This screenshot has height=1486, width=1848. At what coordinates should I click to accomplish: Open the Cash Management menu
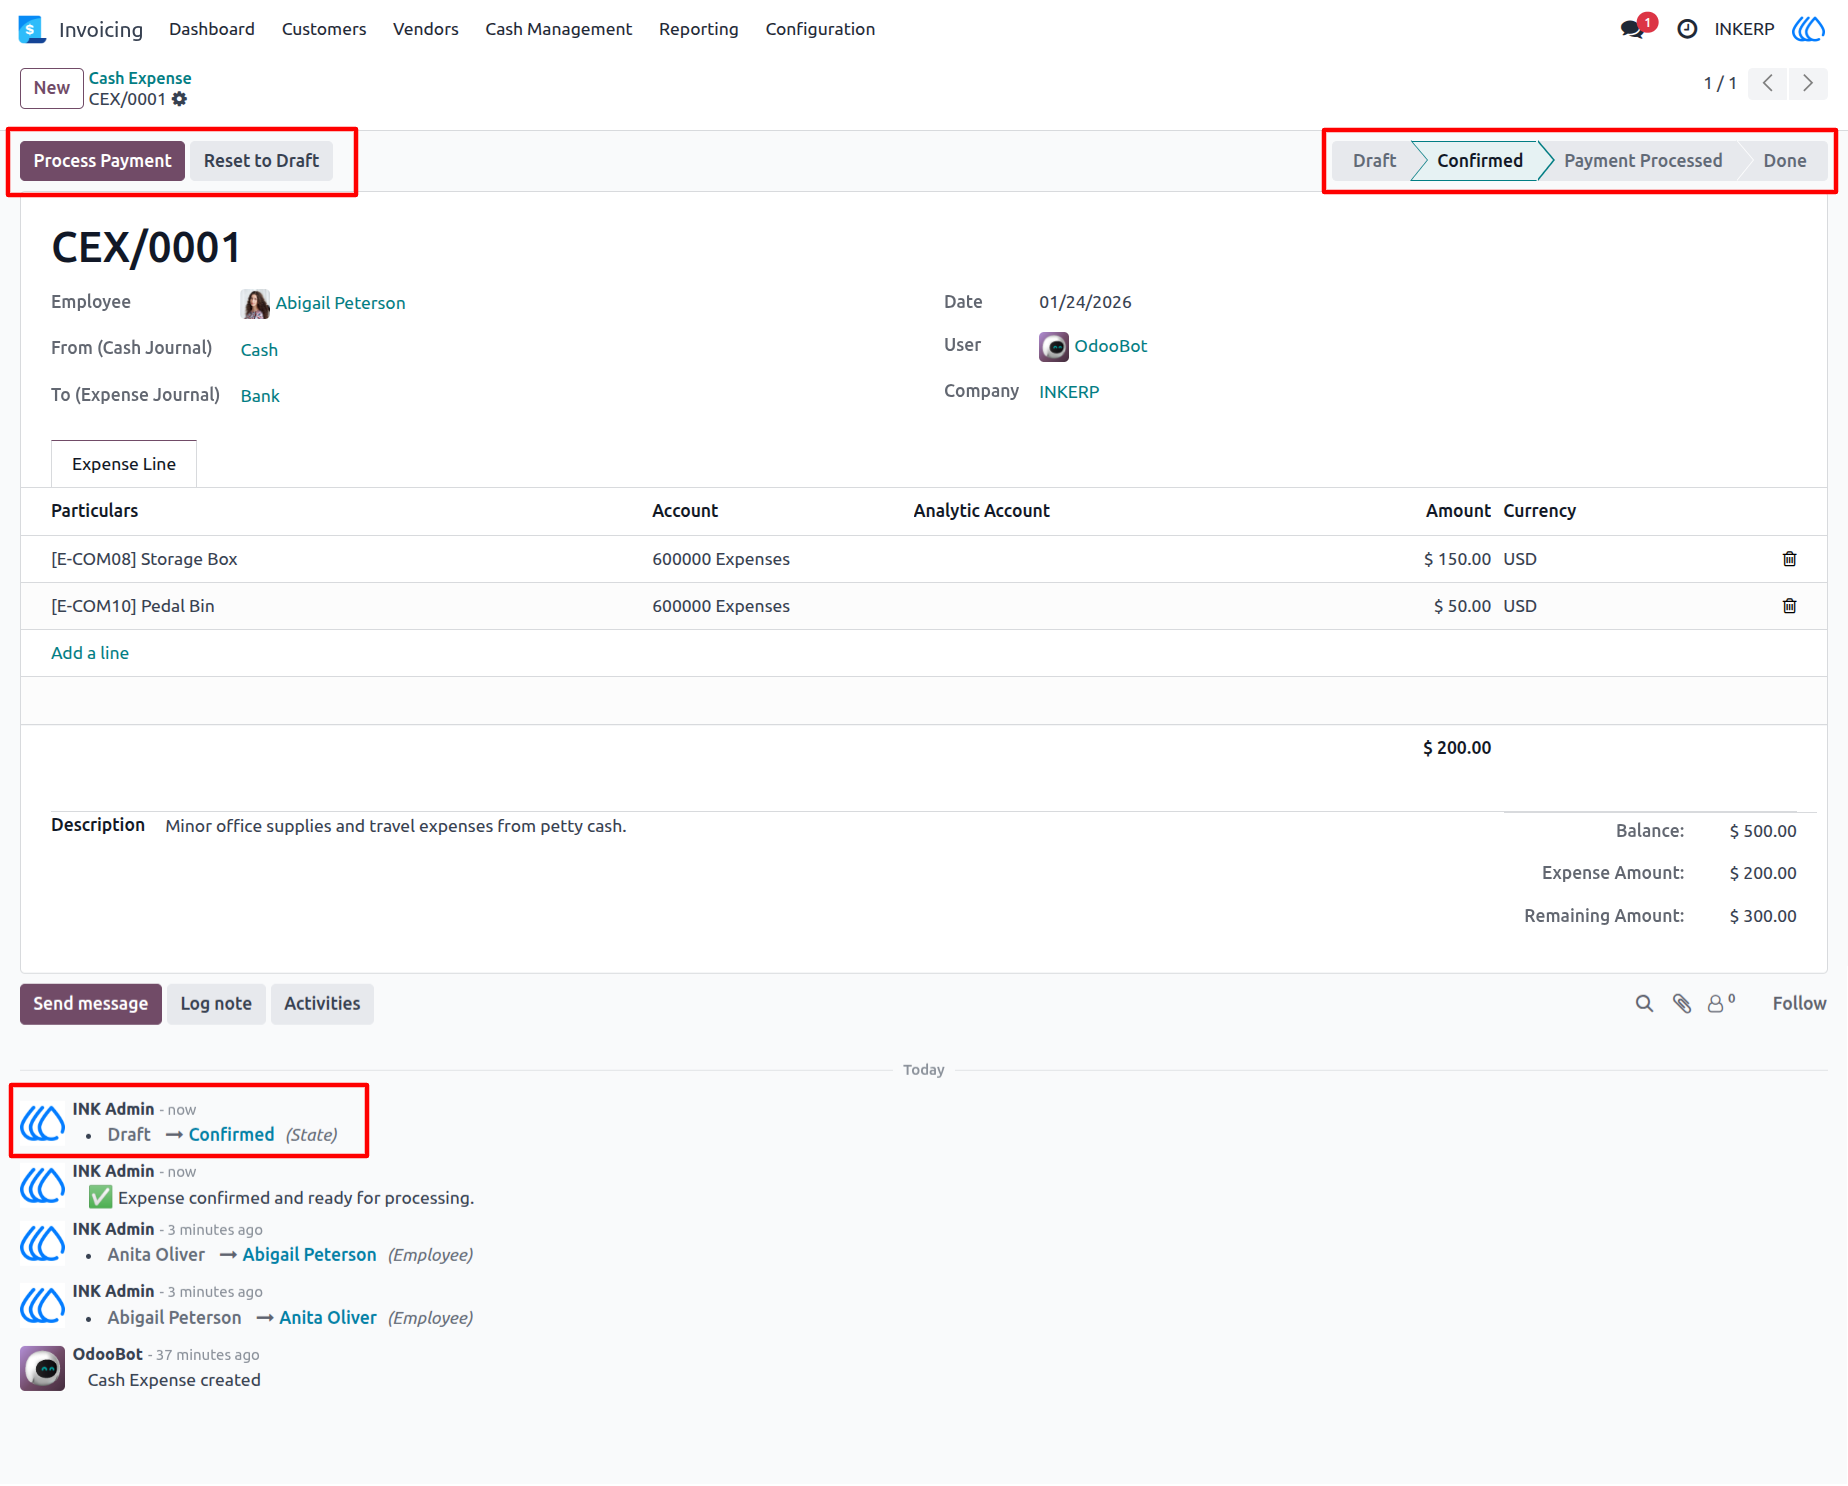tap(559, 29)
